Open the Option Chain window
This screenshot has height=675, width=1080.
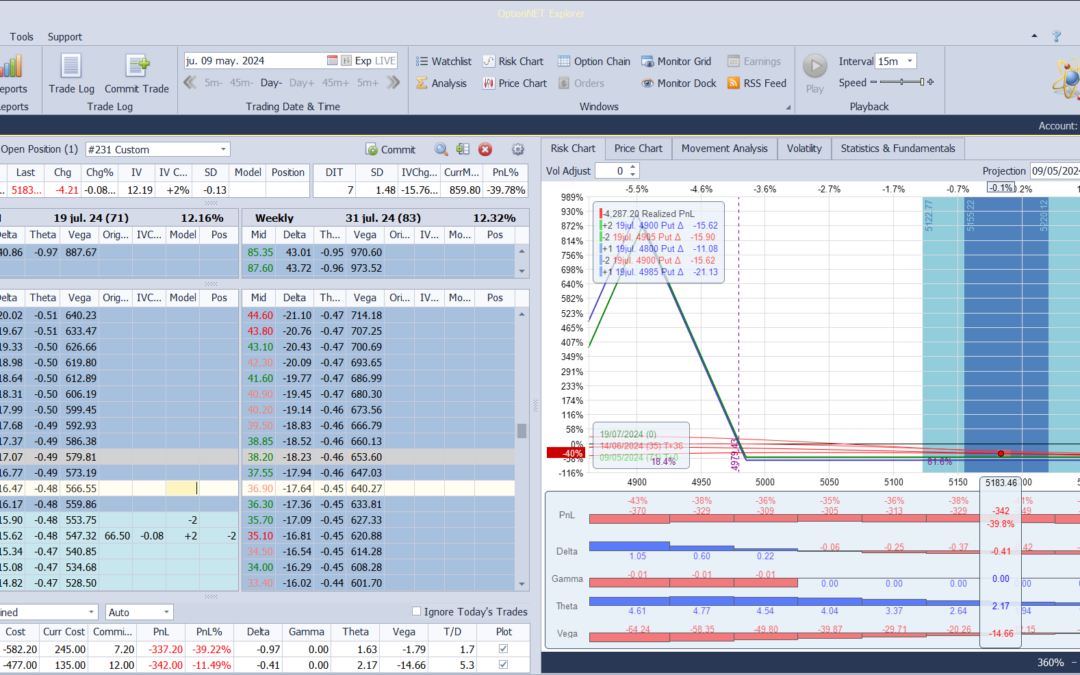pos(594,61)
